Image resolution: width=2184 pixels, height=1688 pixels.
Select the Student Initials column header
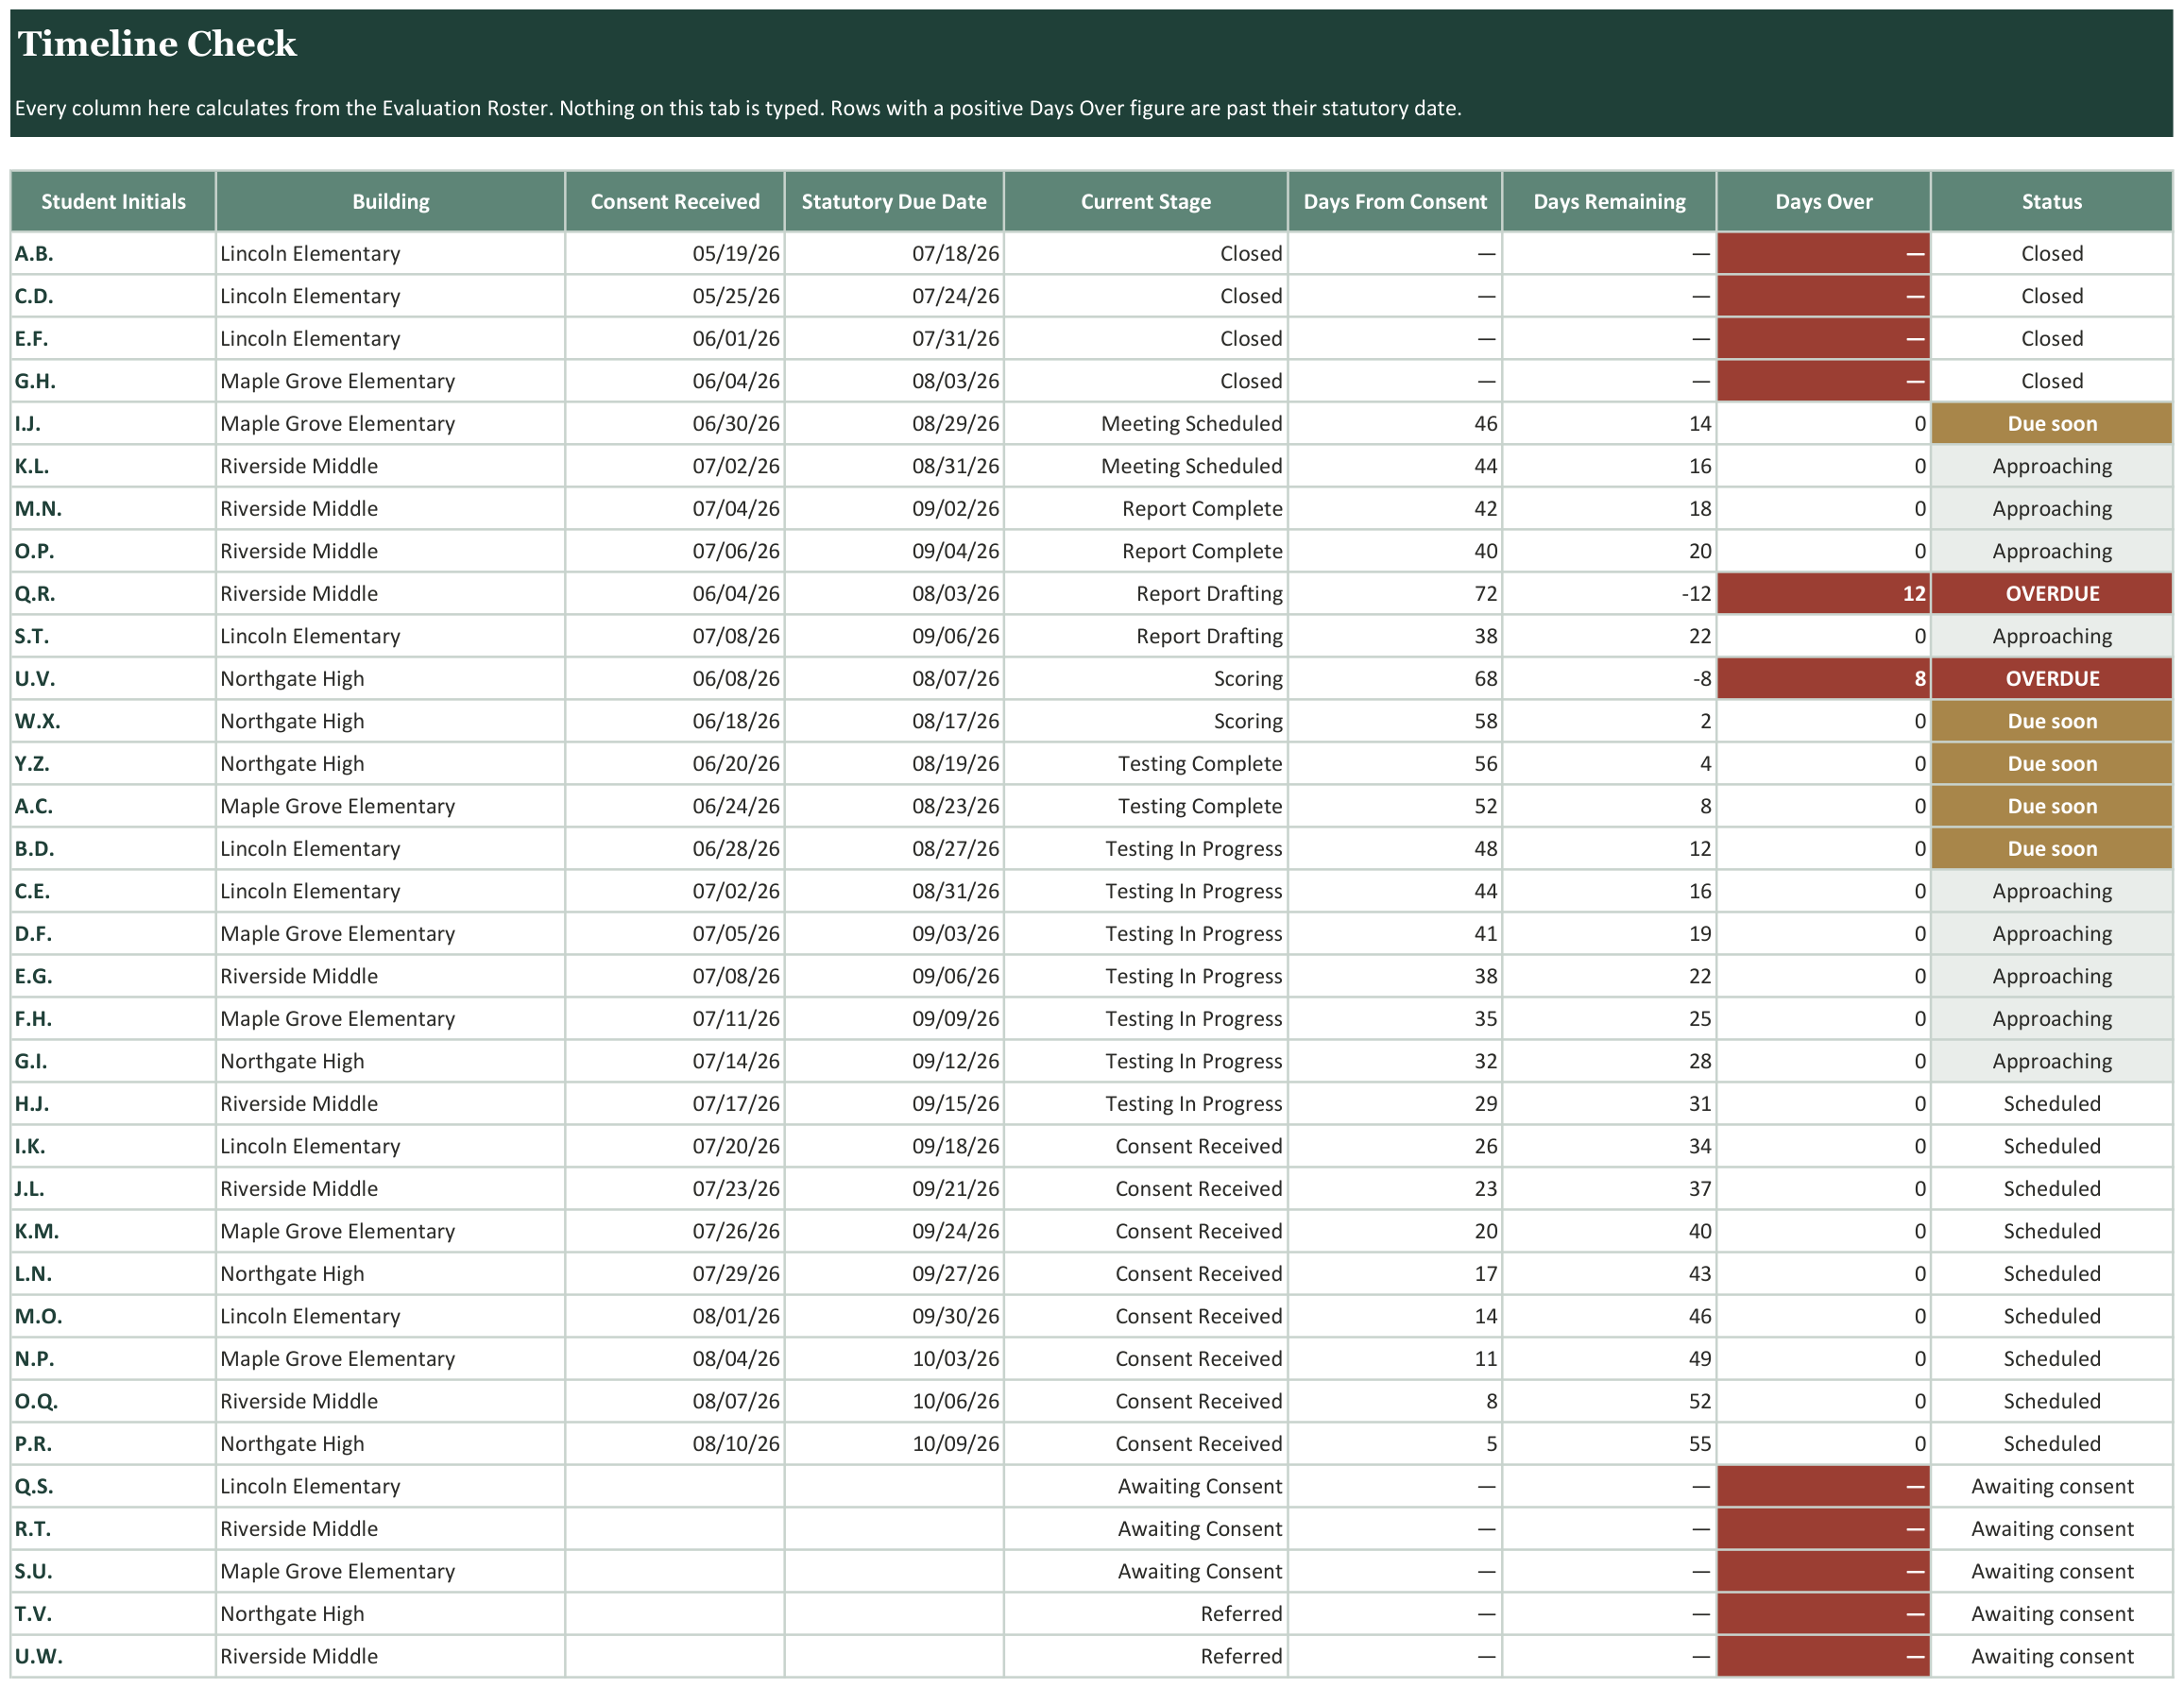tap(113, 201)
